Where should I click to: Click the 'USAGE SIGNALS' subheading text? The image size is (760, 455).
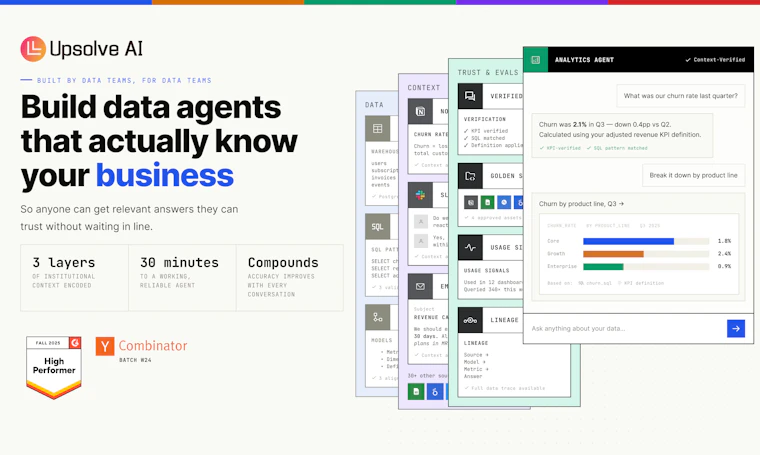point(486,270)
